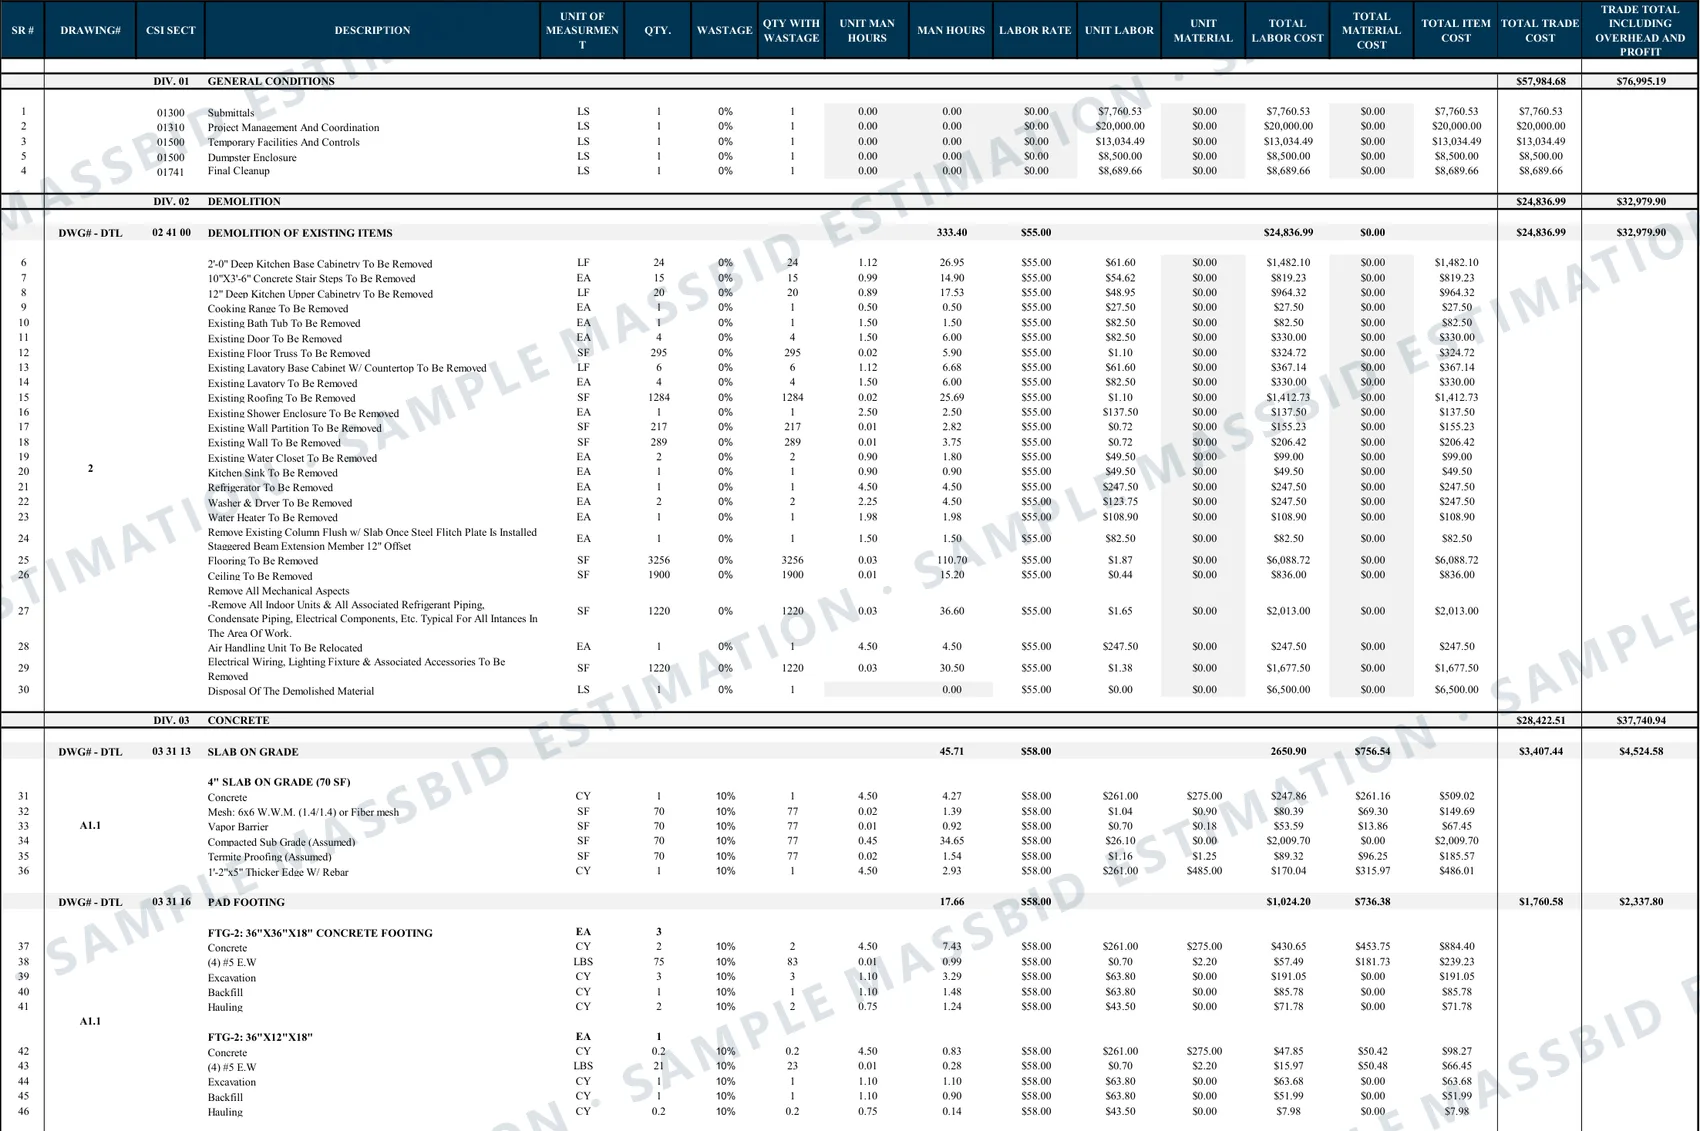Select the "PAD FOOTING" section heading
Image resolution: width=1700 pixels, height=1131 pixels.
pyautogui.click(x=246, y=902)
